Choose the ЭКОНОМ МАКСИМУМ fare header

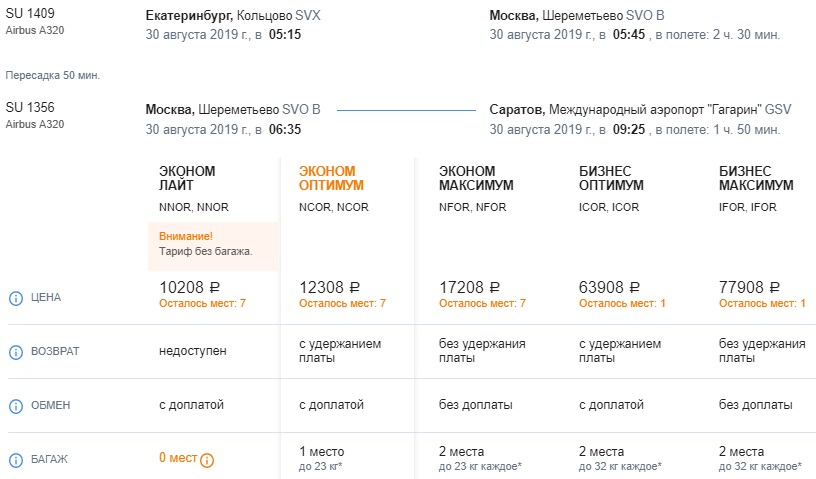[475, 178]
